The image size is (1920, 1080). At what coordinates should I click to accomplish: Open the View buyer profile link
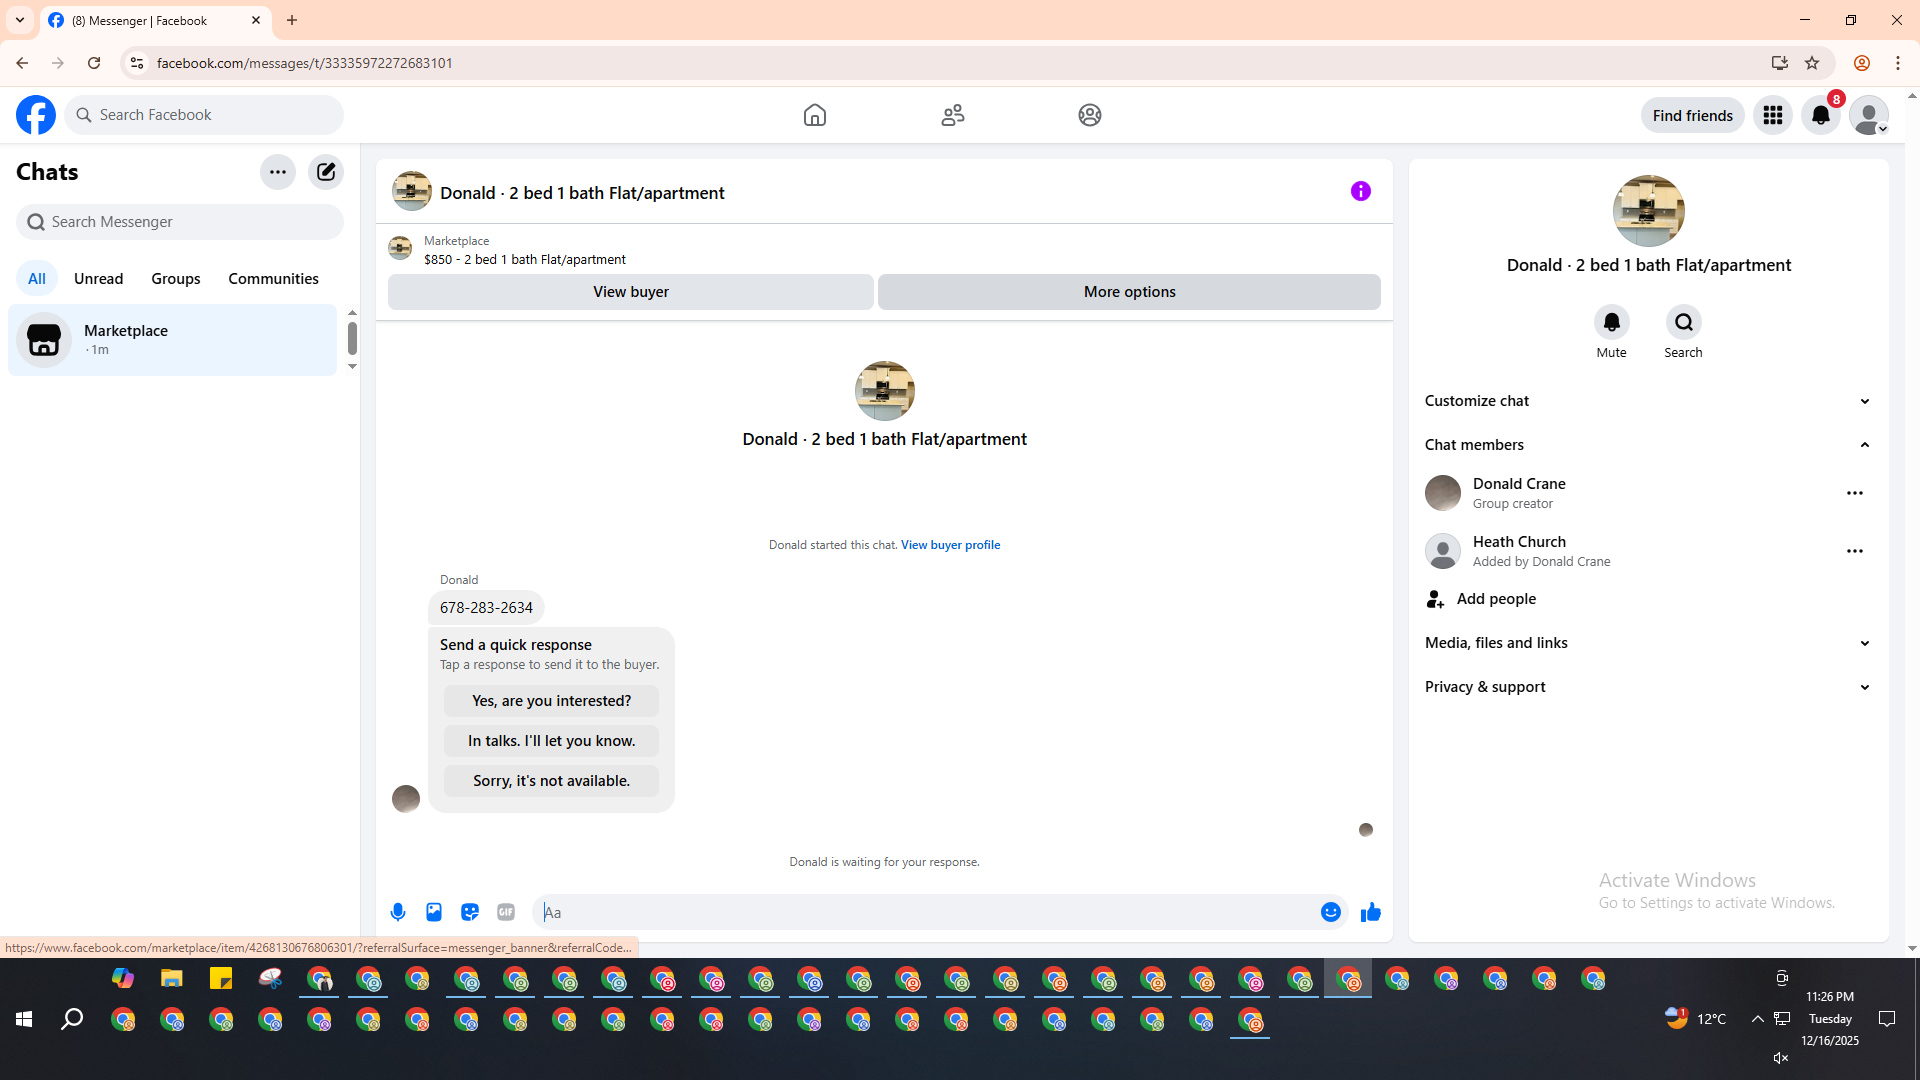(950, 545)
